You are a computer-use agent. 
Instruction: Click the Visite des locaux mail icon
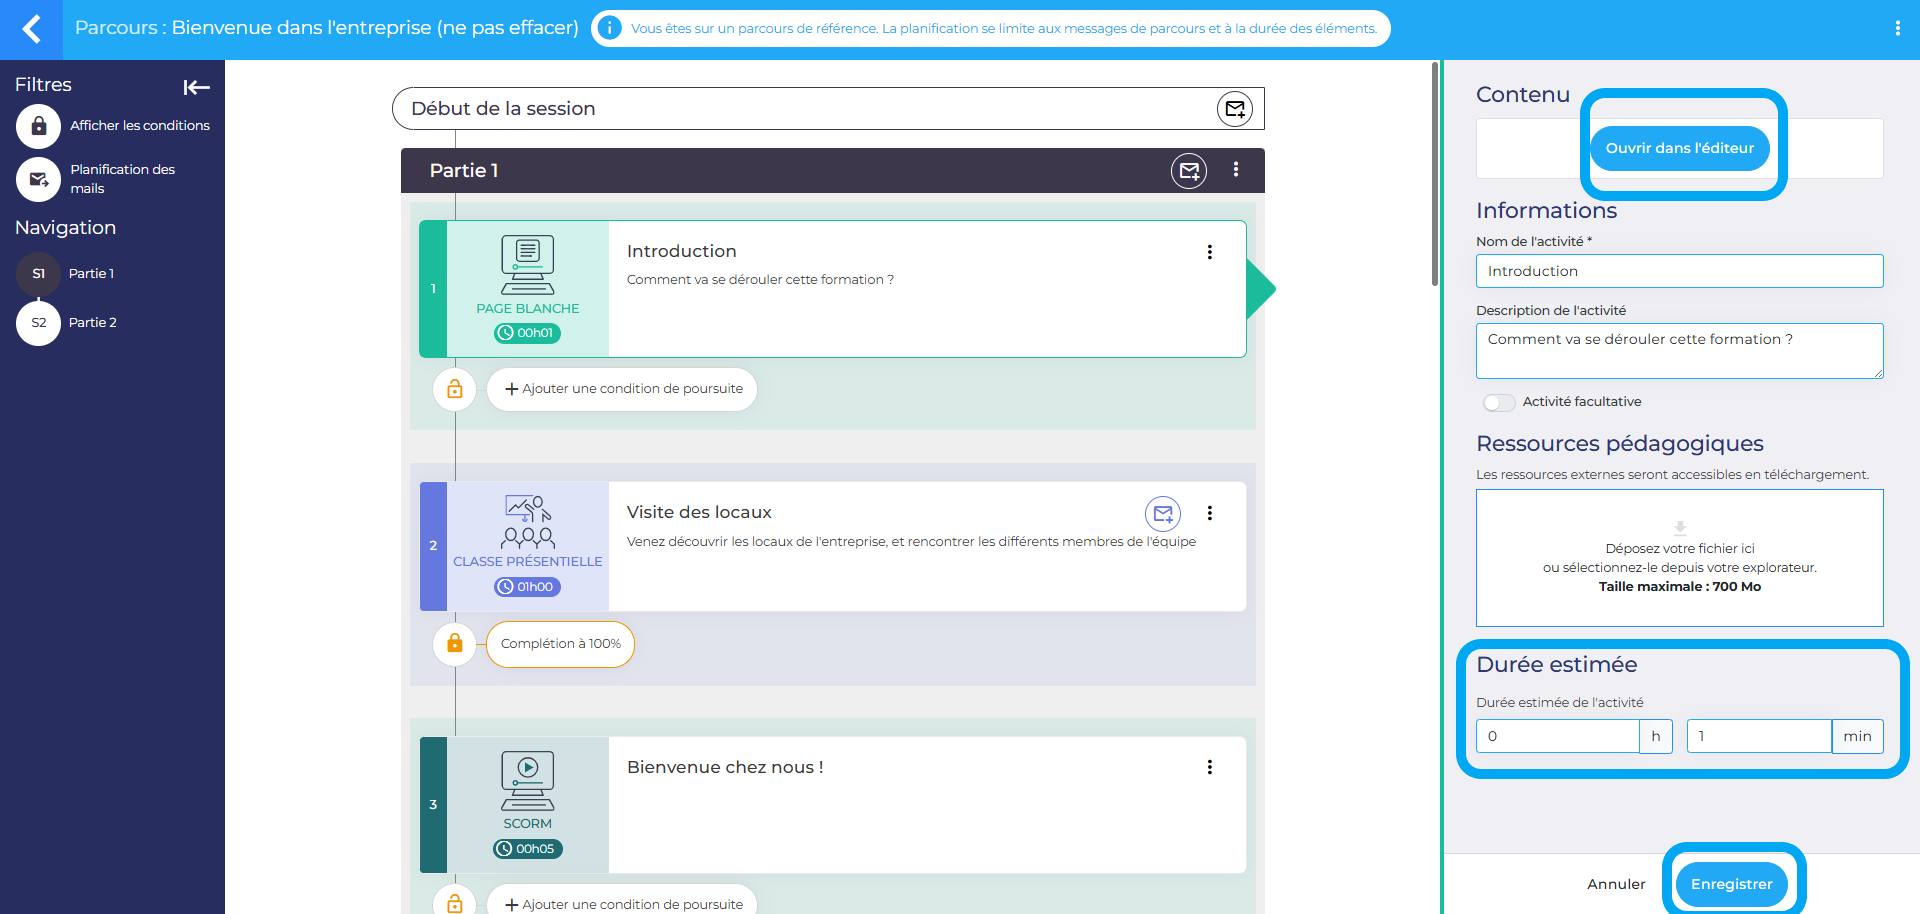[x=1162, y=514]
